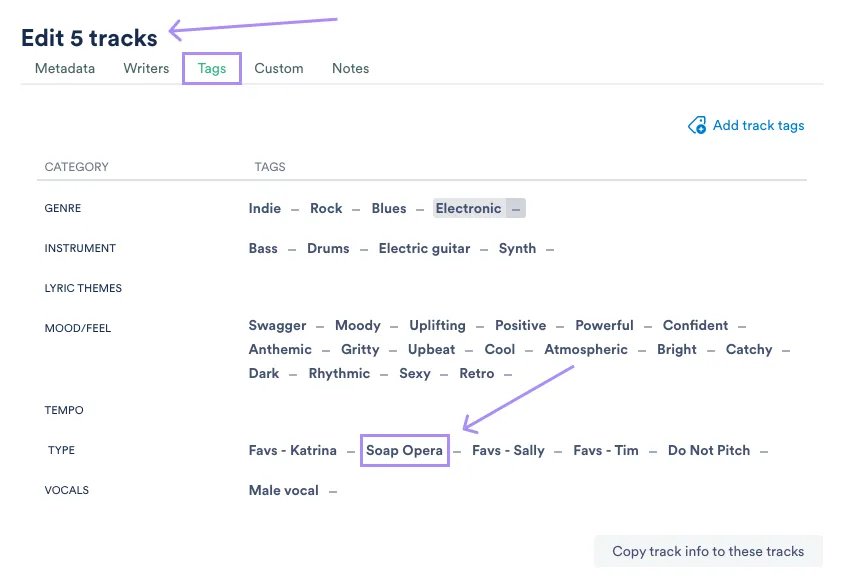Click the Indie genre tag
Image resolution: width=845 pixels, height=584 pixels.
click(x=264, y=208)
